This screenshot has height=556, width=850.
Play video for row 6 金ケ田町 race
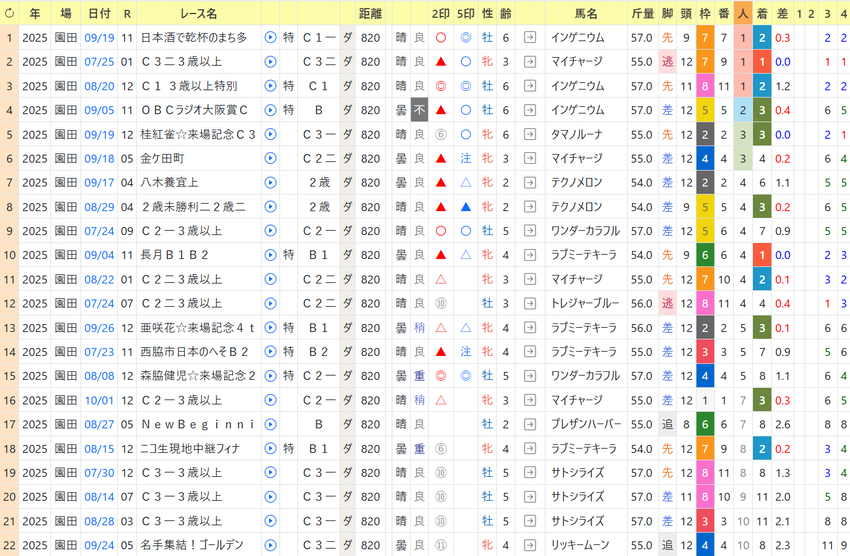click(x=270, y=158)
